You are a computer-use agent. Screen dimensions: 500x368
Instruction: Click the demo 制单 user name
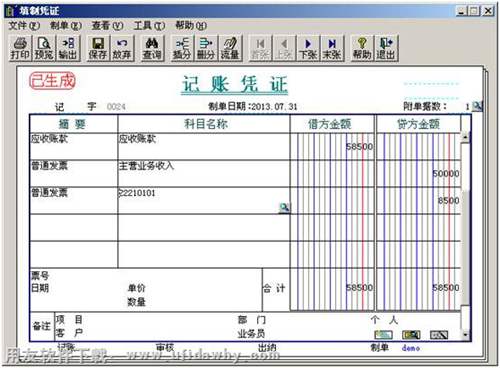411,348
